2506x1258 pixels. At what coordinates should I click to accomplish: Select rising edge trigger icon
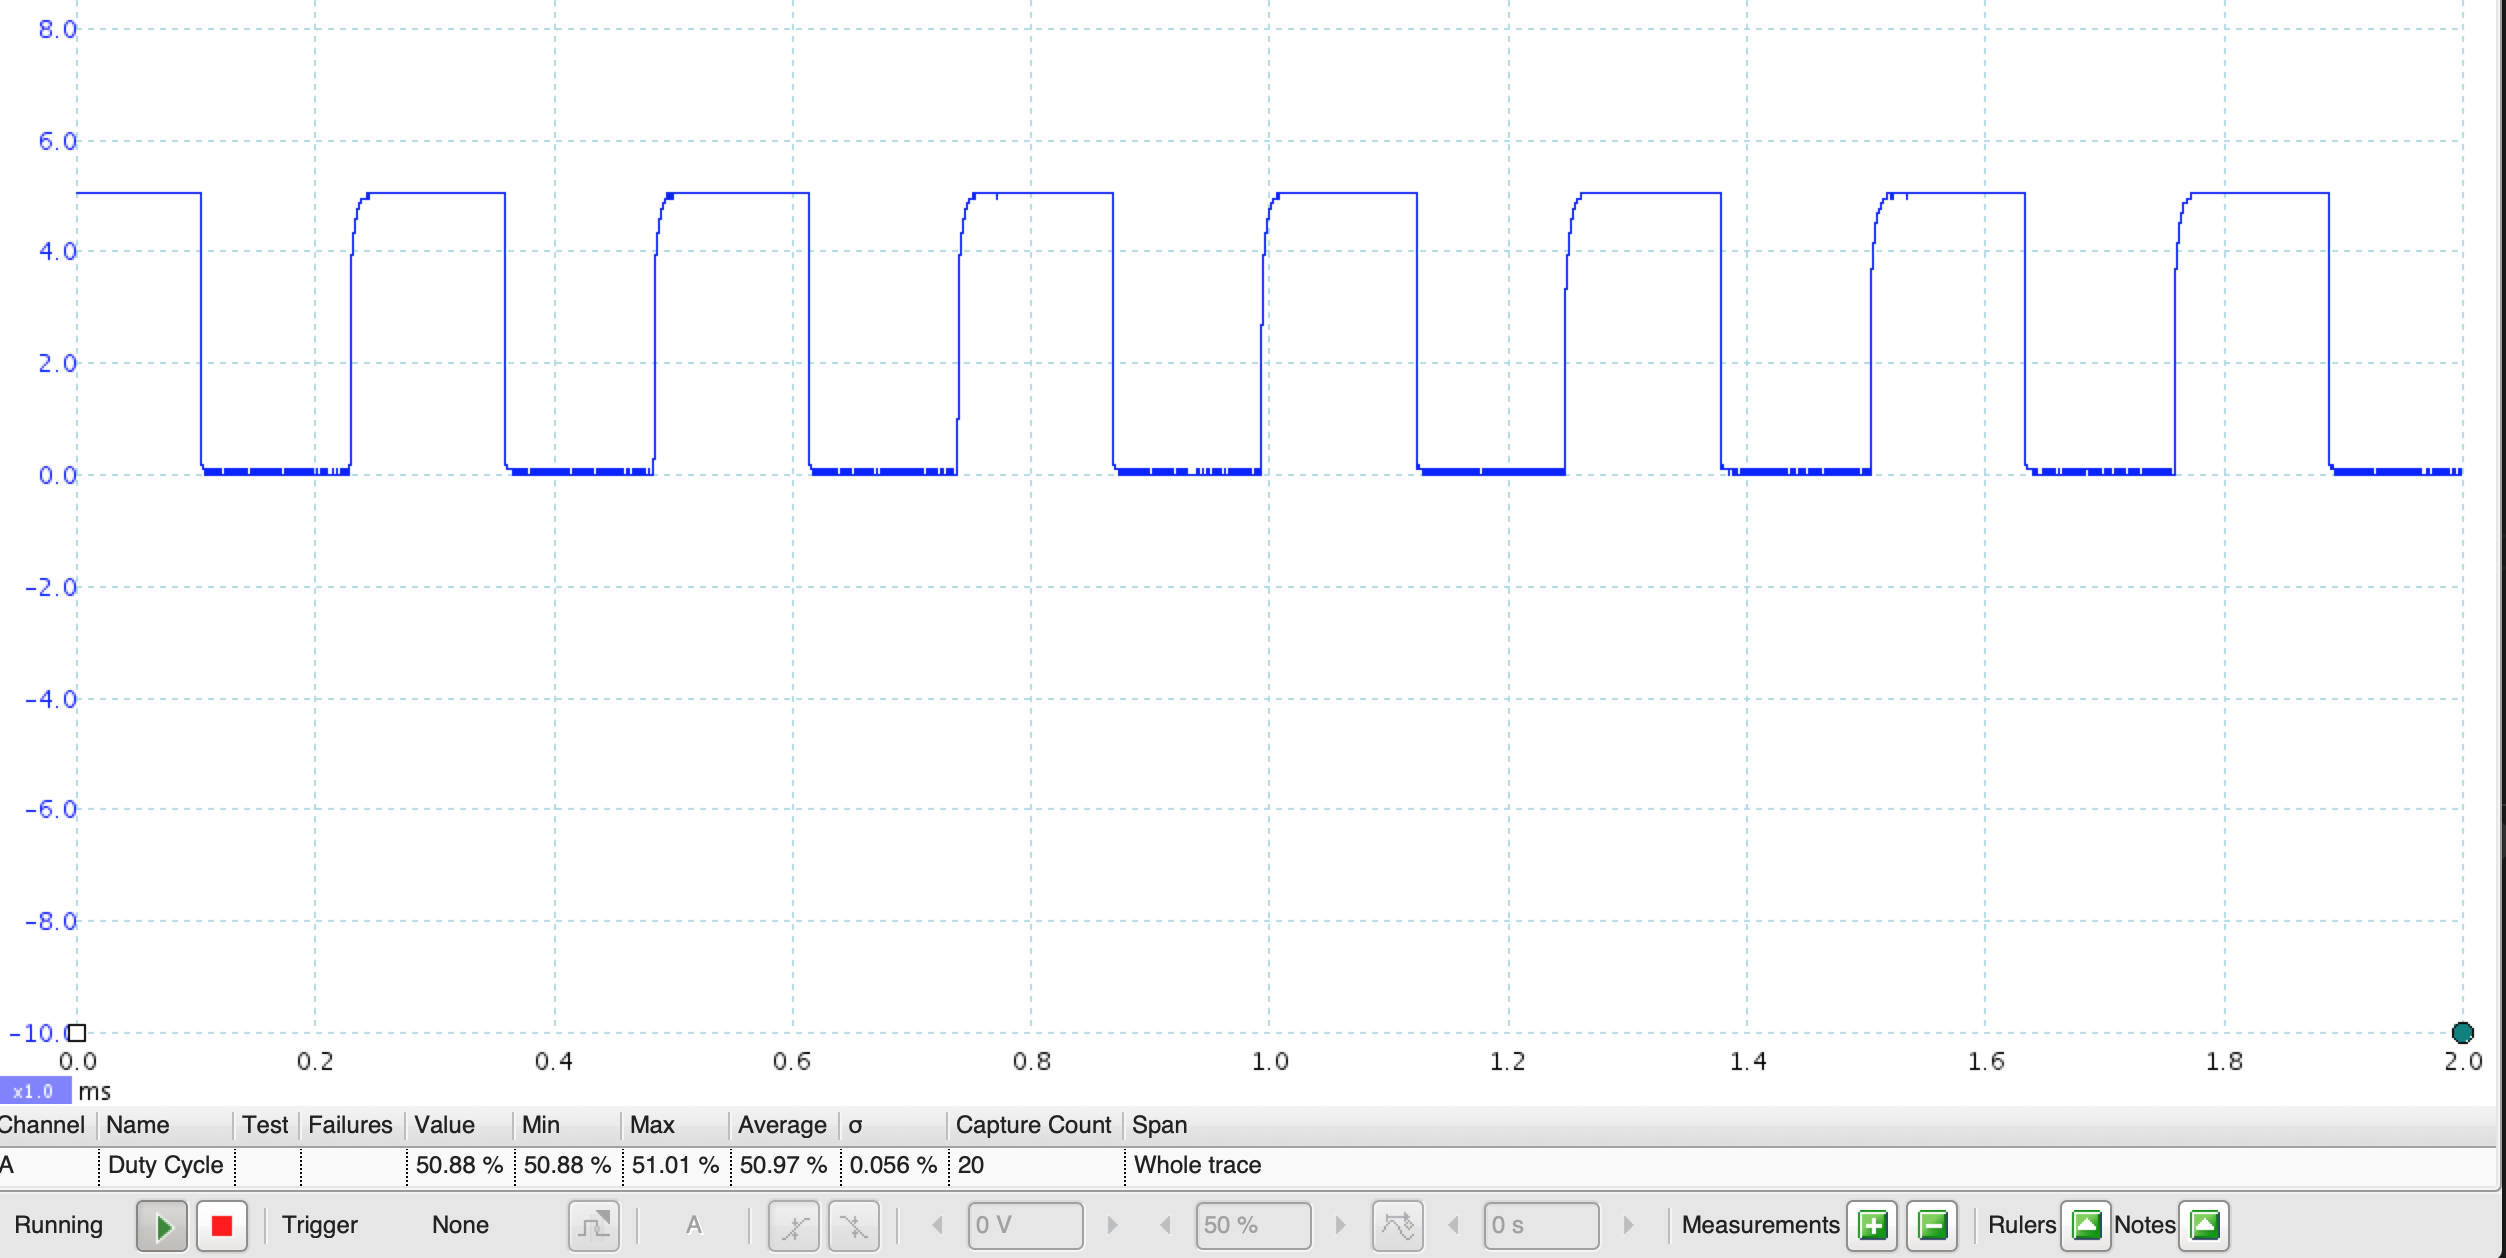point(794,1225)
